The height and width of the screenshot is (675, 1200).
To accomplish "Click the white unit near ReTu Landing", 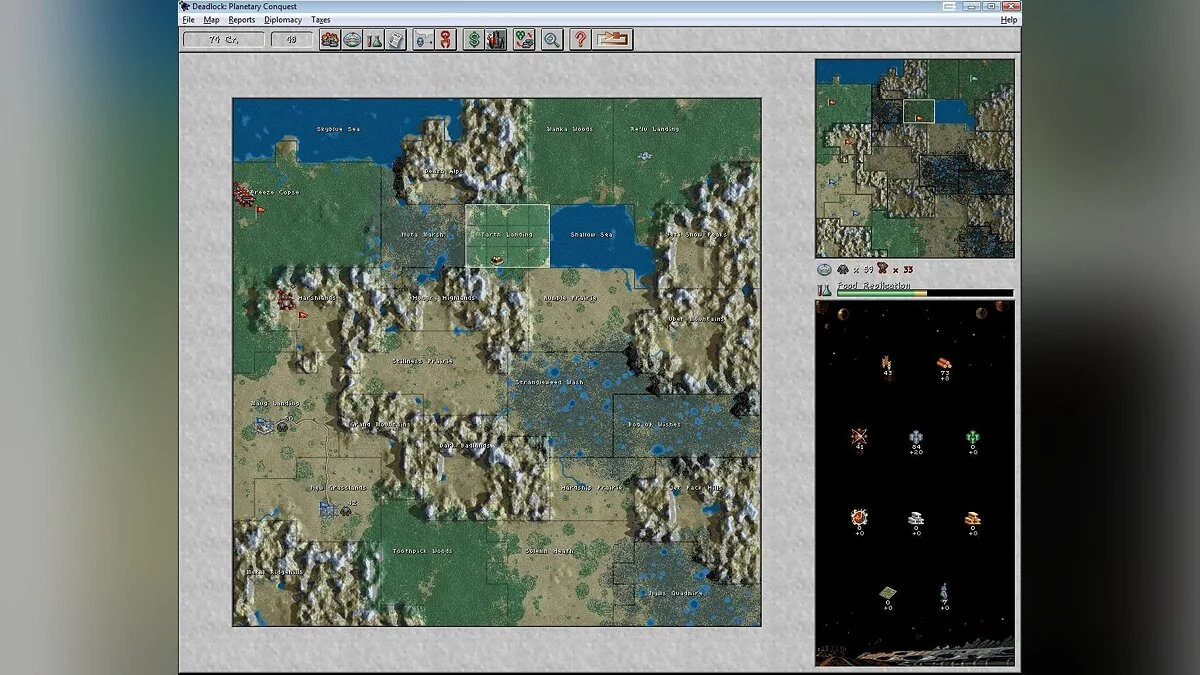I will tap(645, 156).
